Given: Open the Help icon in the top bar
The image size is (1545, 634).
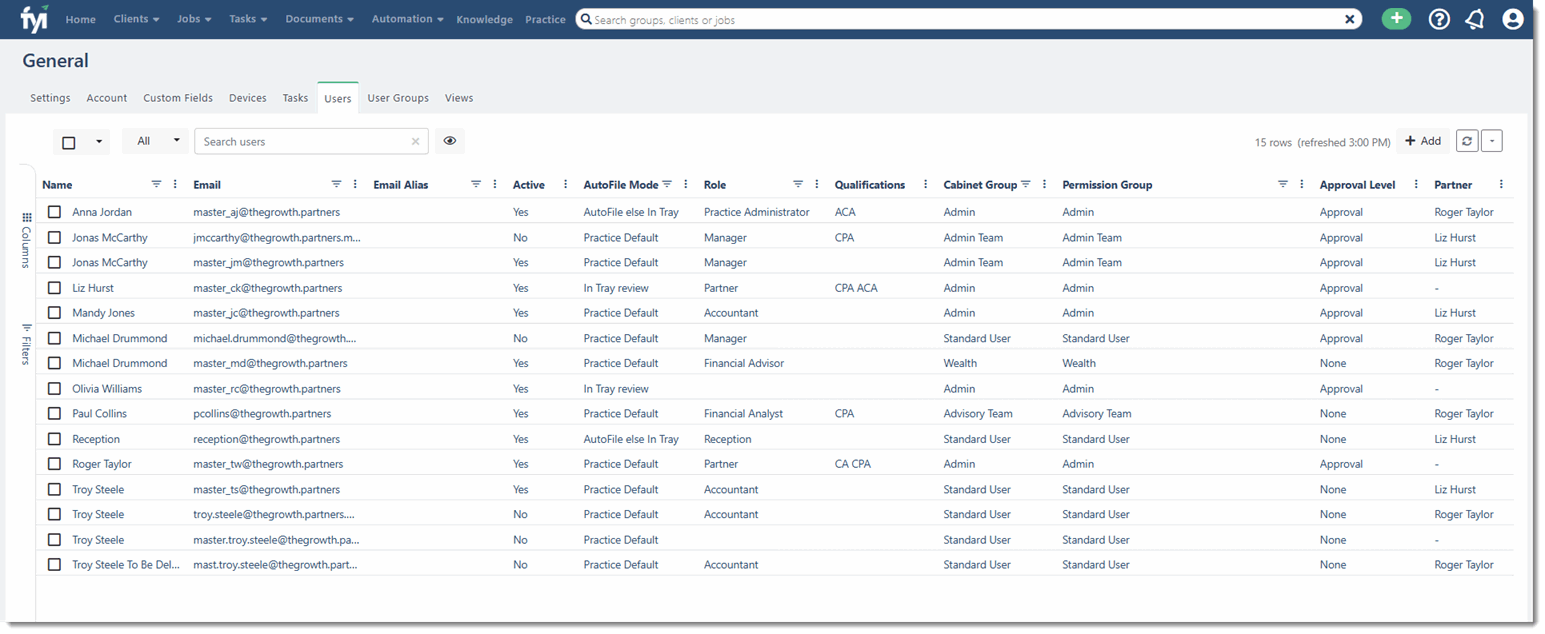Looking at the screenshot, I should coord(1438,18).
